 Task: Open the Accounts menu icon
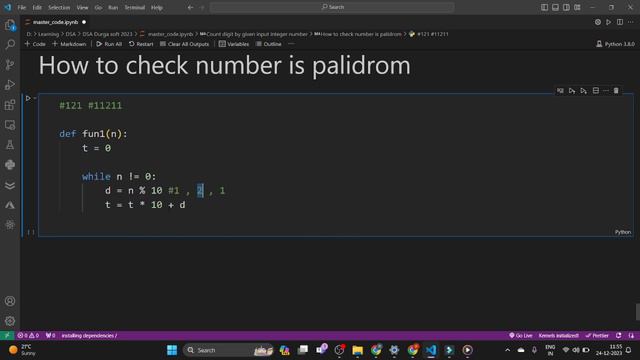click(x=10, y=301)
